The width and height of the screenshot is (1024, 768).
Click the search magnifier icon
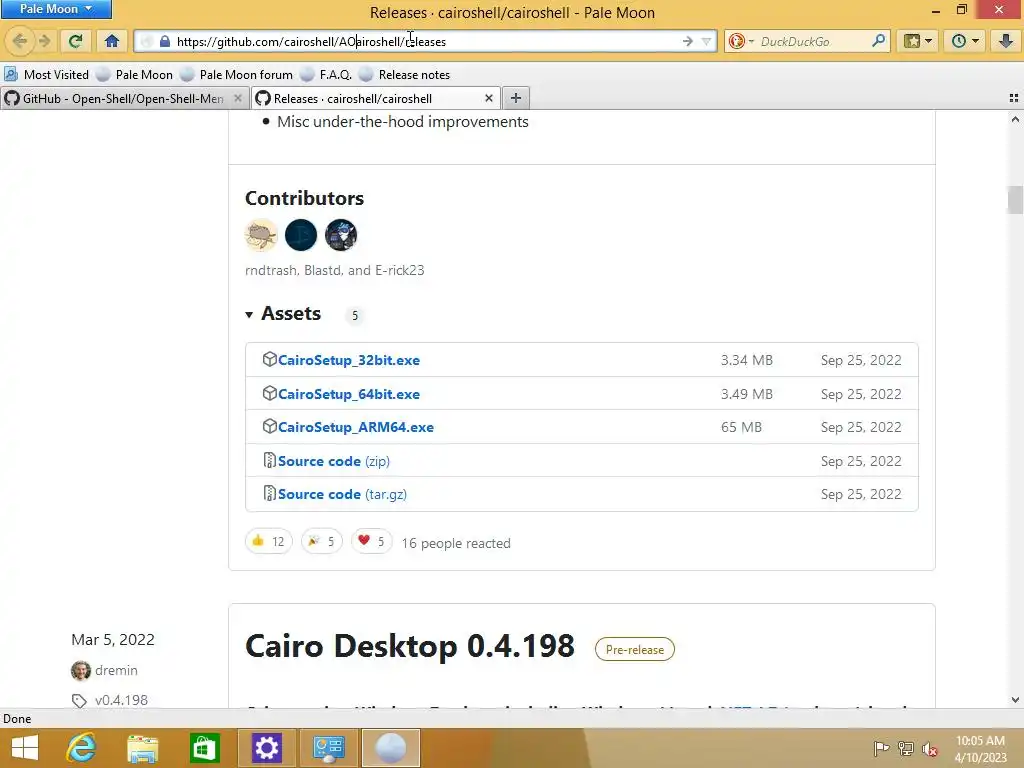pos(878,41)
